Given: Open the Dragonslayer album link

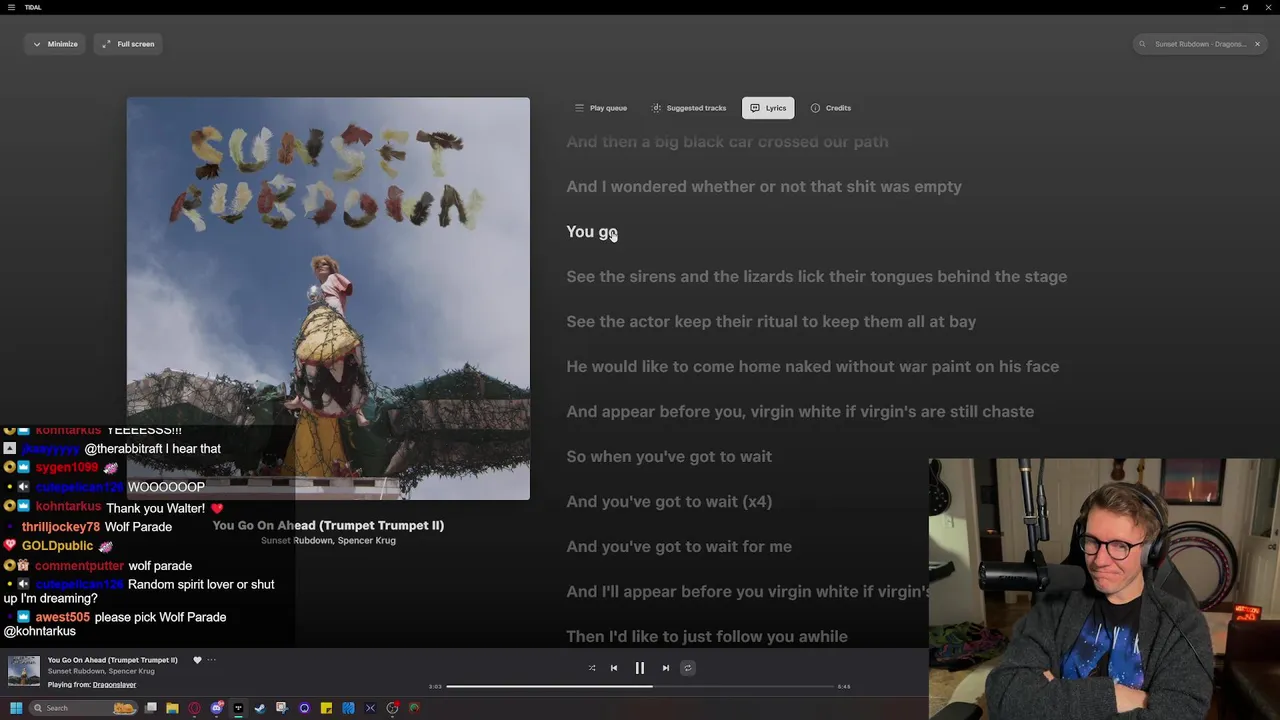Looking at the screenshot, I should 114,685.
